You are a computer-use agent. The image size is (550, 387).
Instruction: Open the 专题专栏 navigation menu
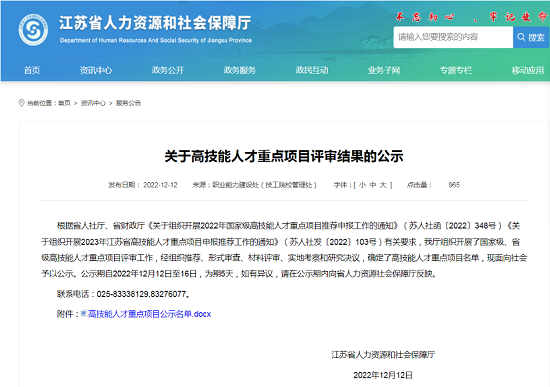[456, 70]
